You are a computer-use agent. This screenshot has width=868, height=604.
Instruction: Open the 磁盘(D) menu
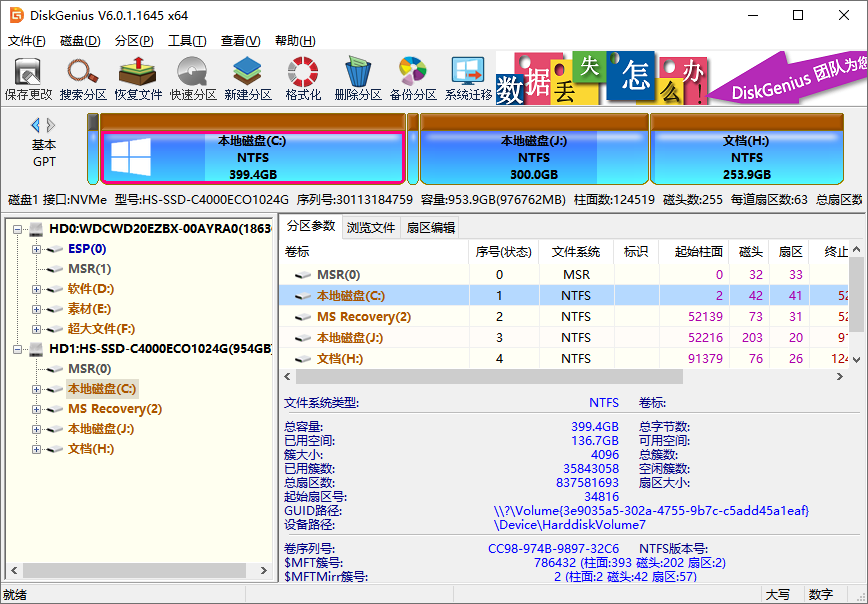point(80,41)
